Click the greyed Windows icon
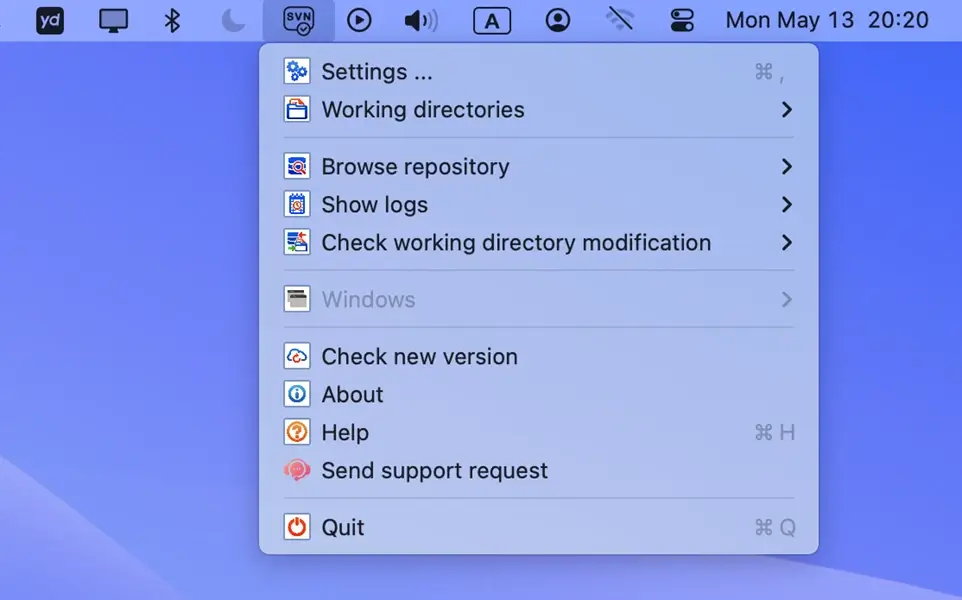The height and width of the screenshot is (600, 962). (x=297, y=299)
